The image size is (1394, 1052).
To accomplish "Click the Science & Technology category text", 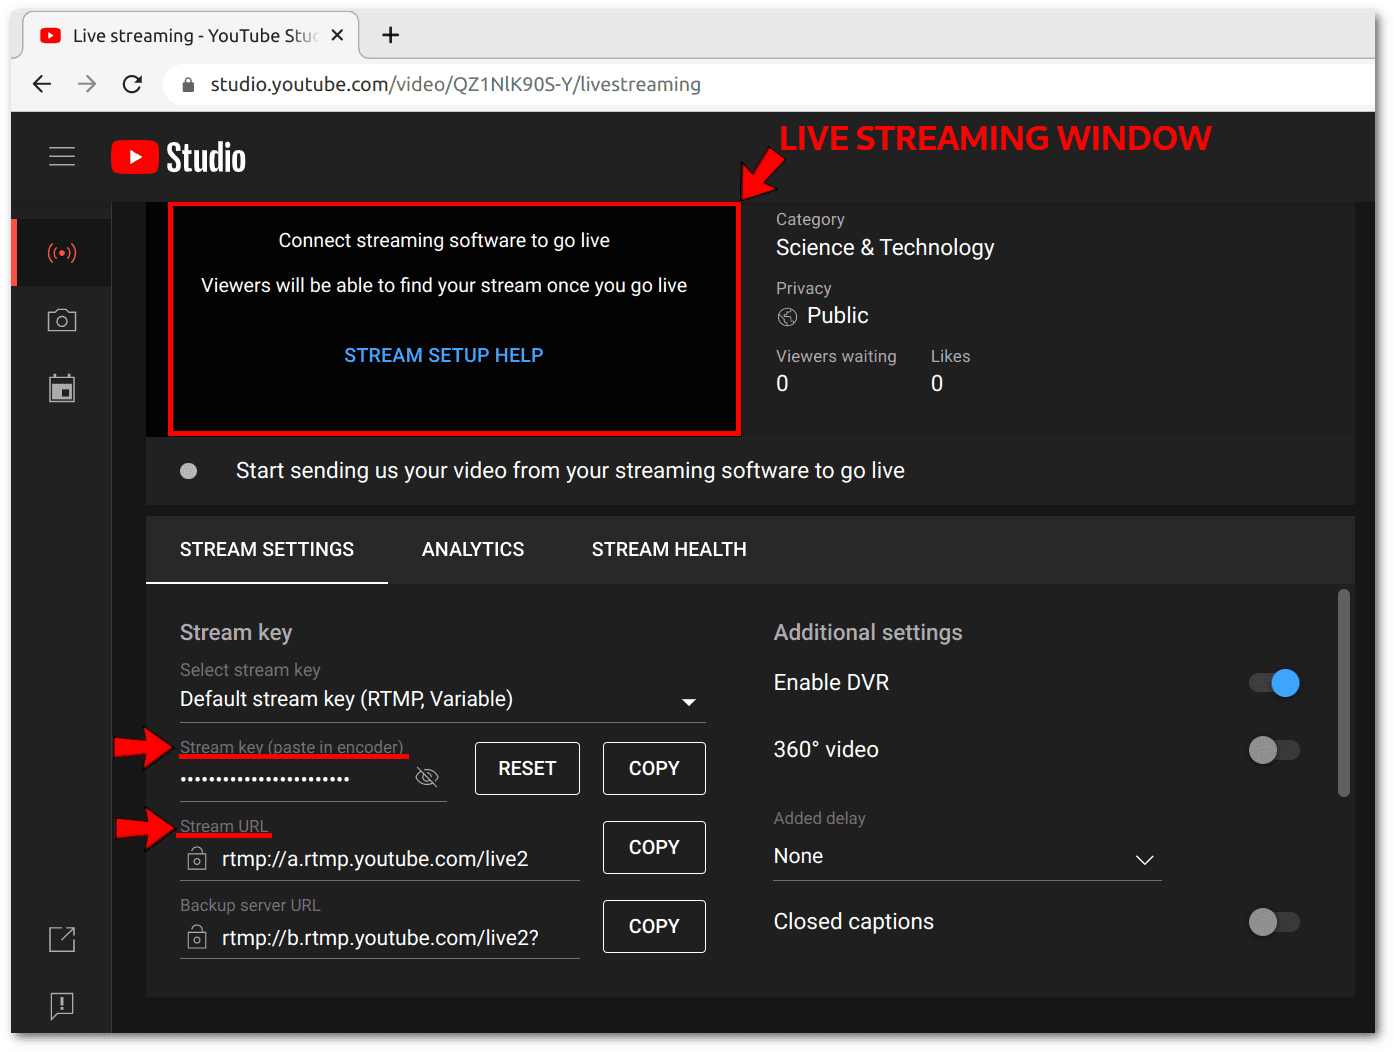I will click(885, 248).
